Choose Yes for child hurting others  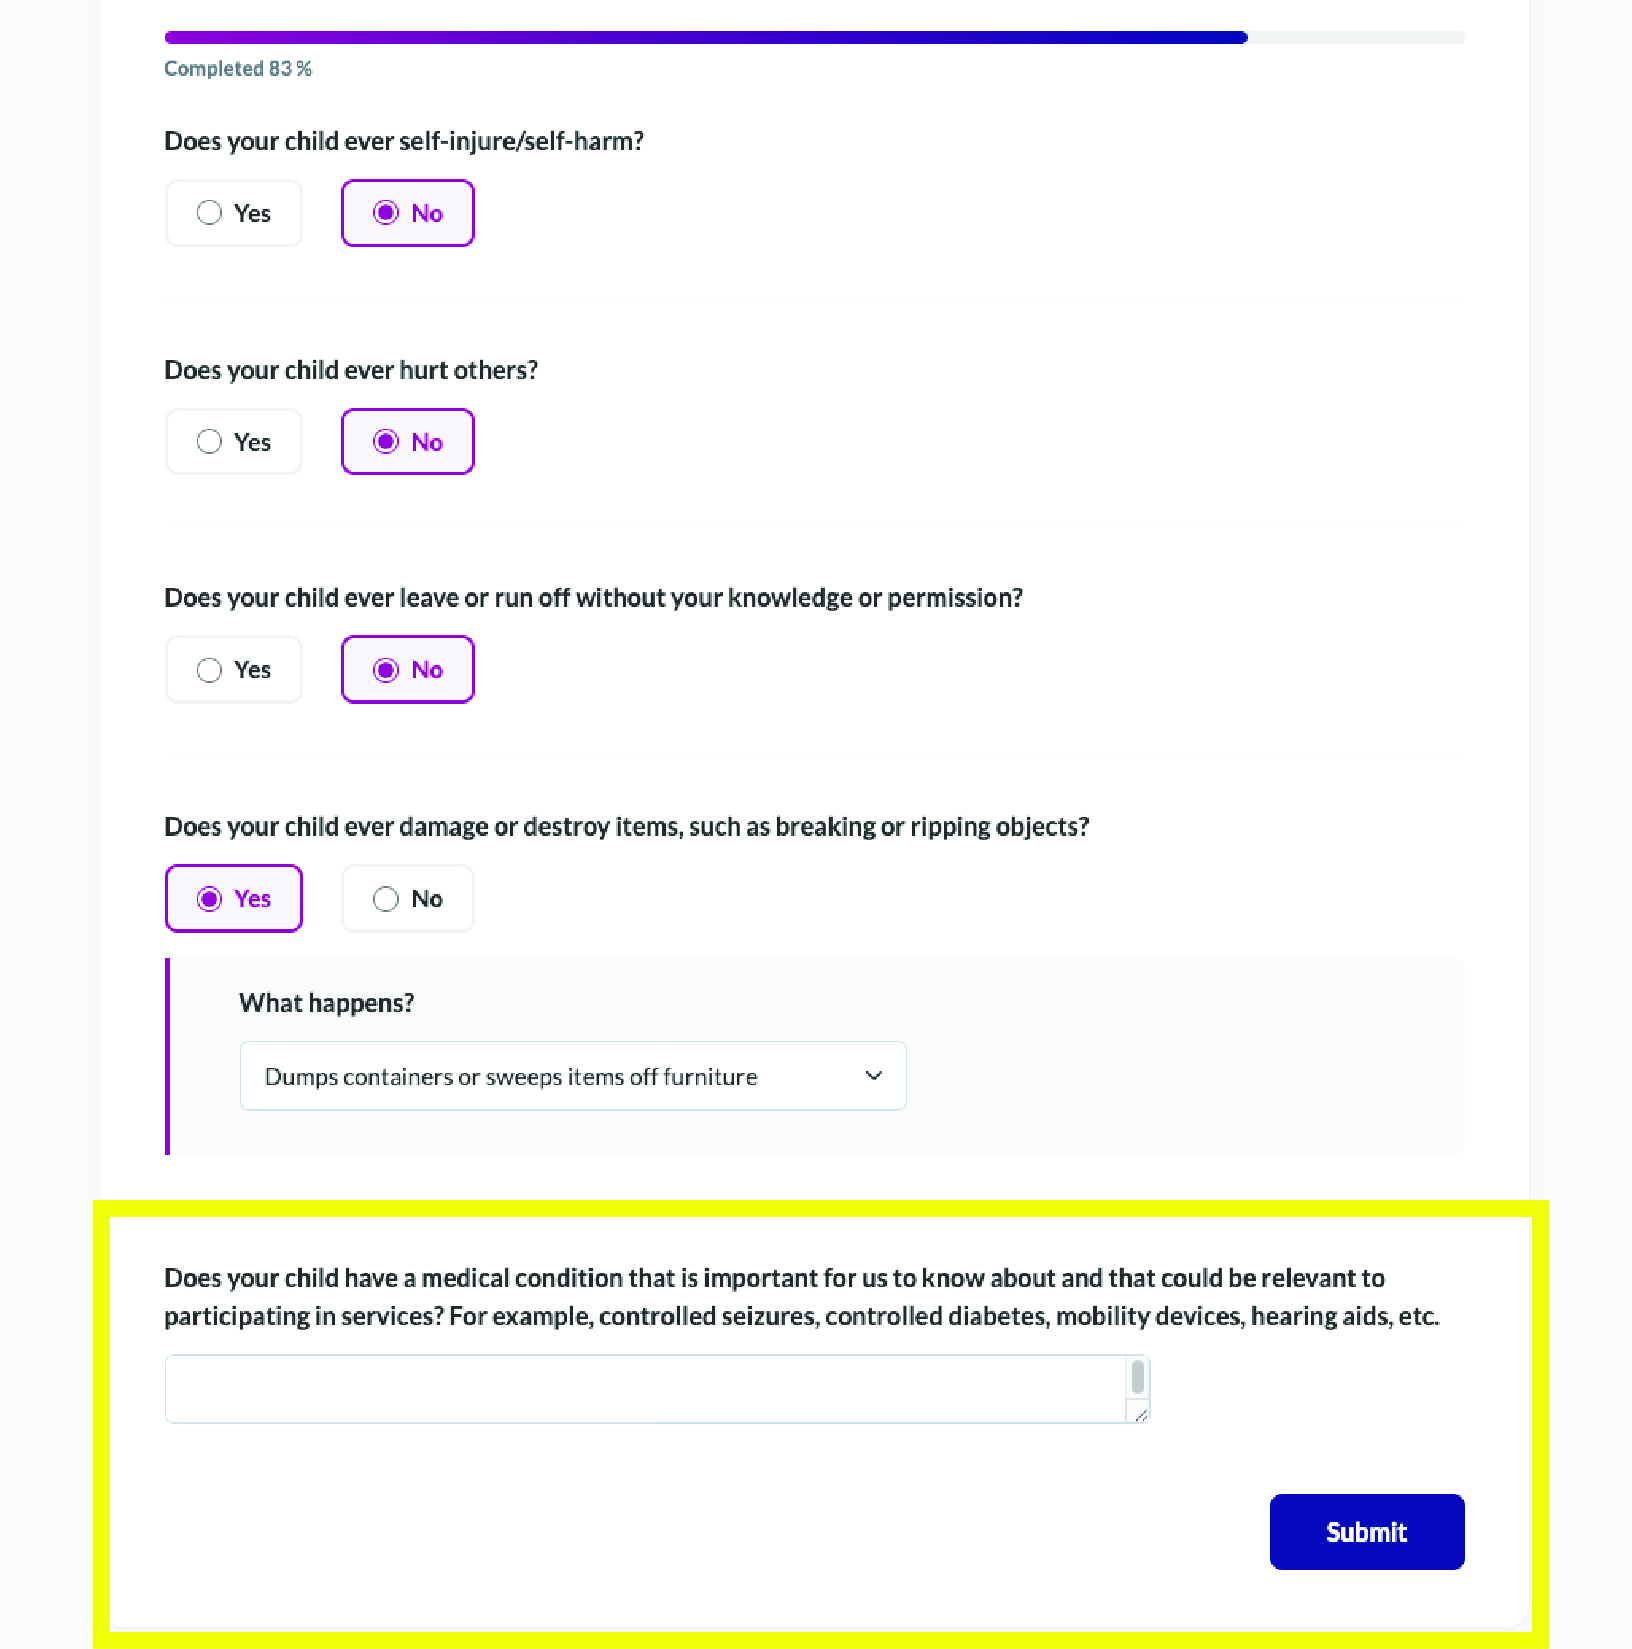(234, 442)
